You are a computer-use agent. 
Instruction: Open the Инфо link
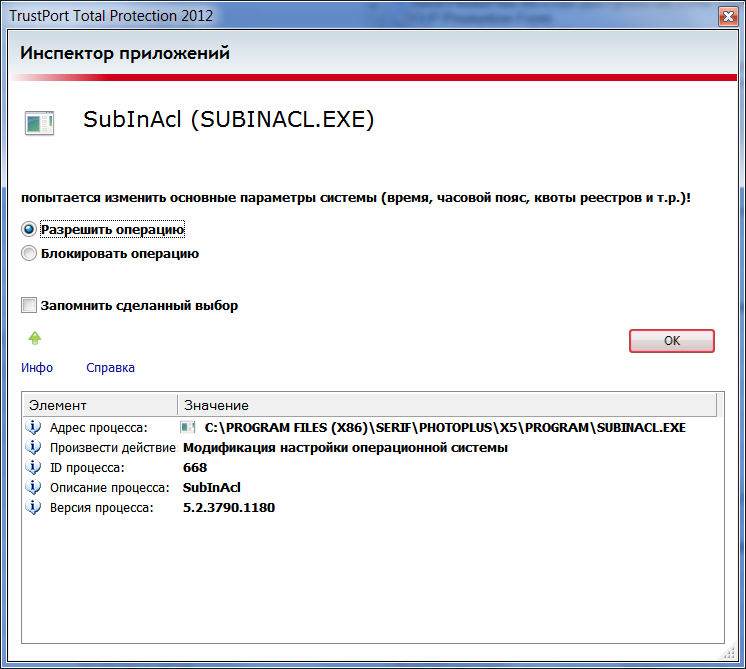[x=37, y=367]
